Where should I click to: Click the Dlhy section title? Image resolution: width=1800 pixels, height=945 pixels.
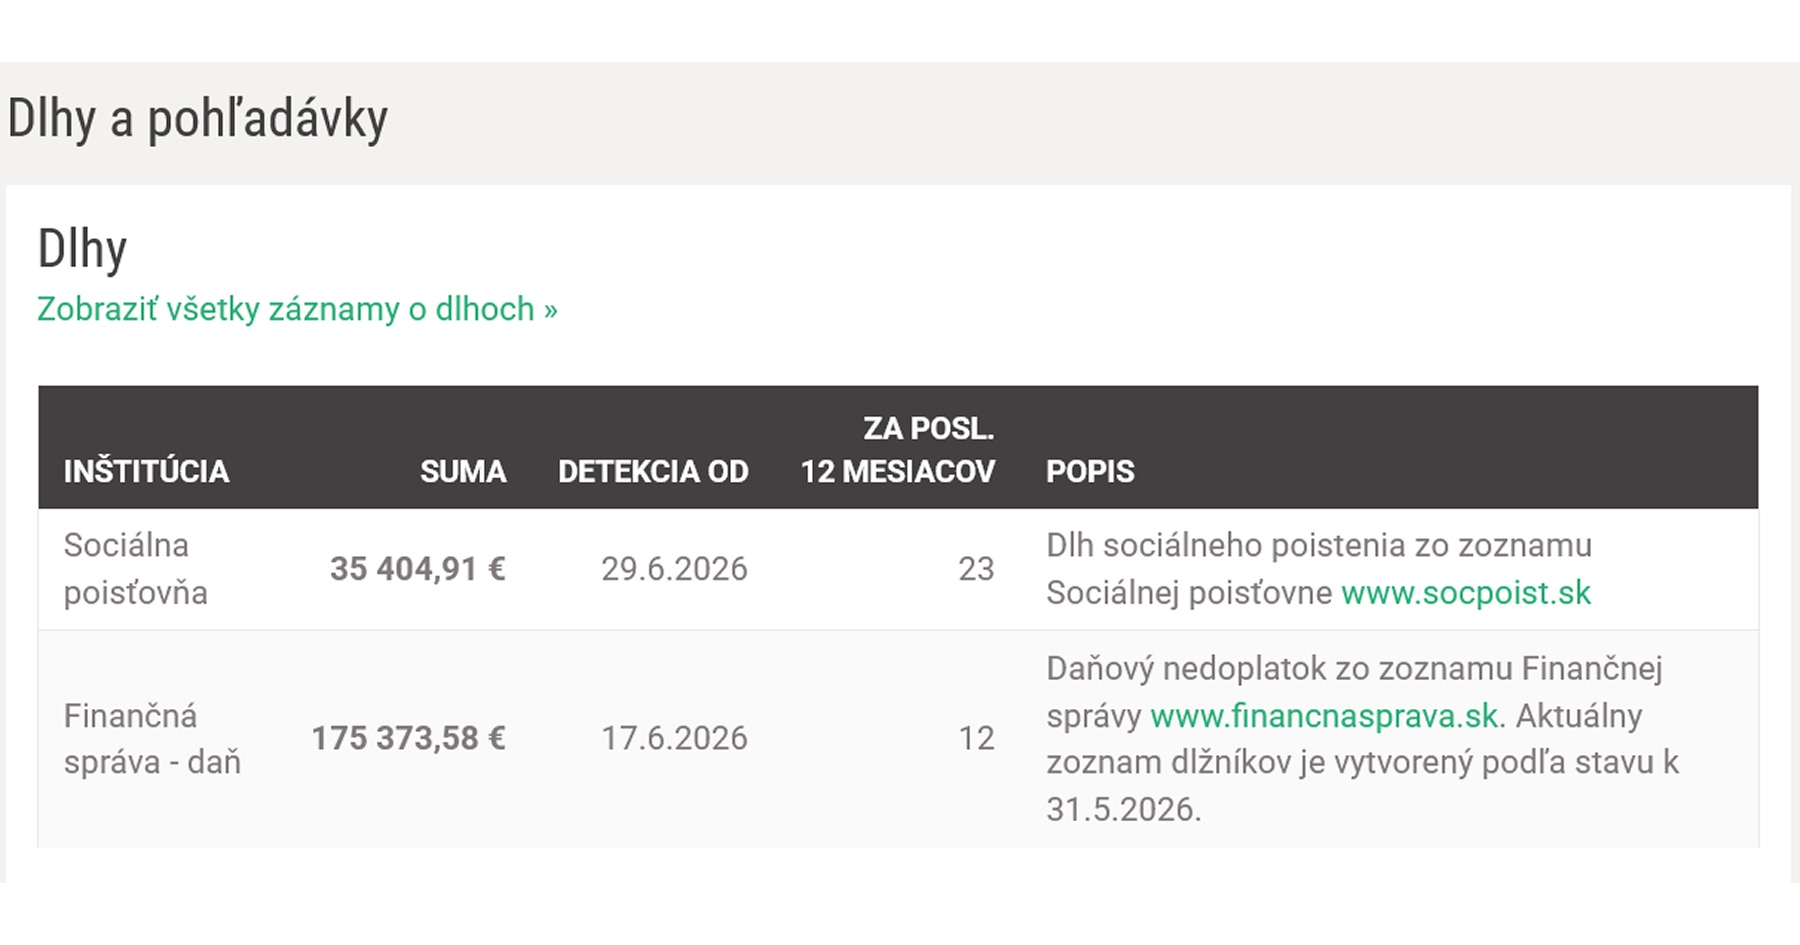click(82, 247)
